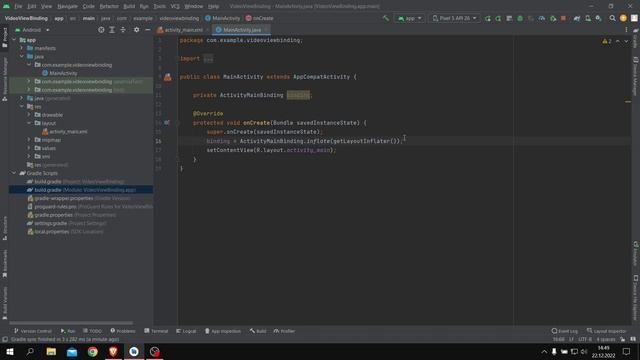640x360 pixels.
Task: Open the app run configuration dropdown
Action: pos(409,18)
